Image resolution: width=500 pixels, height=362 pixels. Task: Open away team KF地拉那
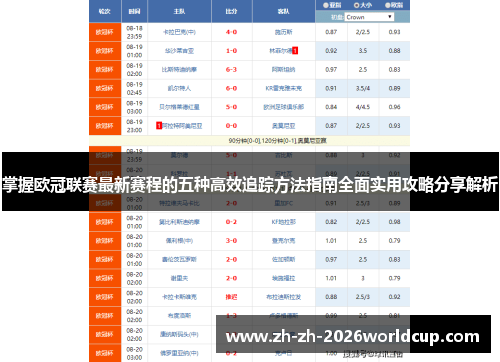click(x=284, y=222)
